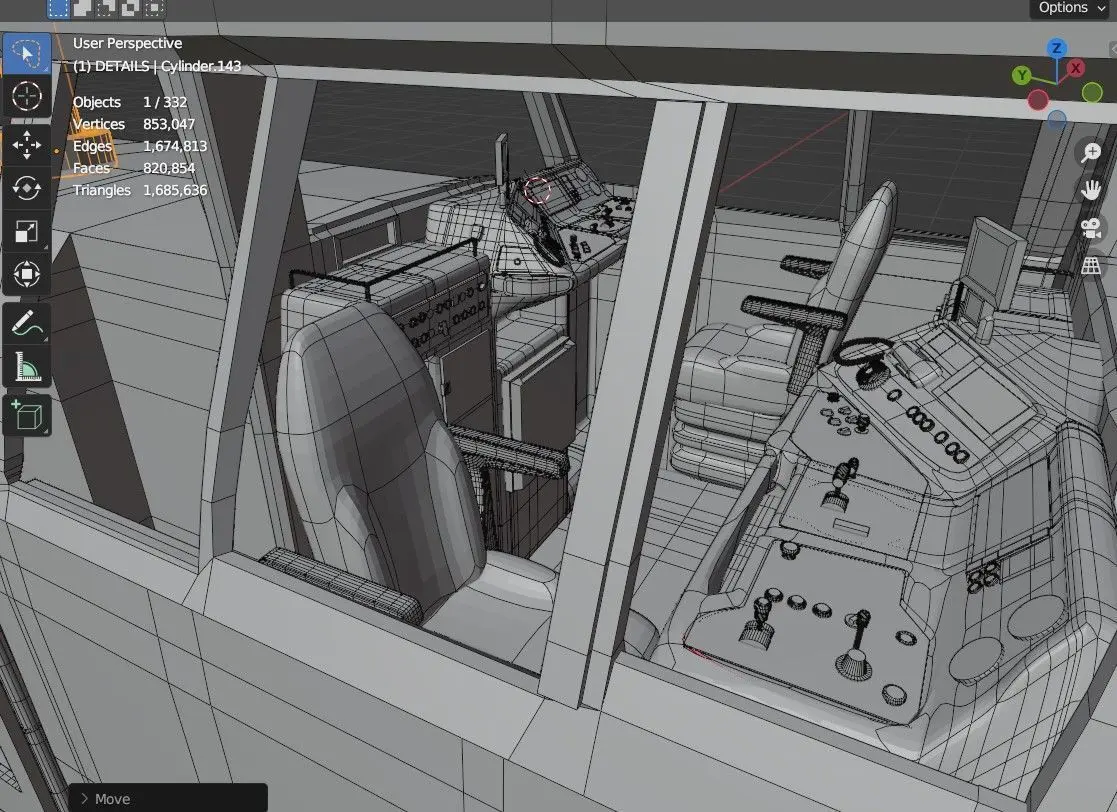
Task: Choose the Move tool in toolbar
Action: click(27, 145)
